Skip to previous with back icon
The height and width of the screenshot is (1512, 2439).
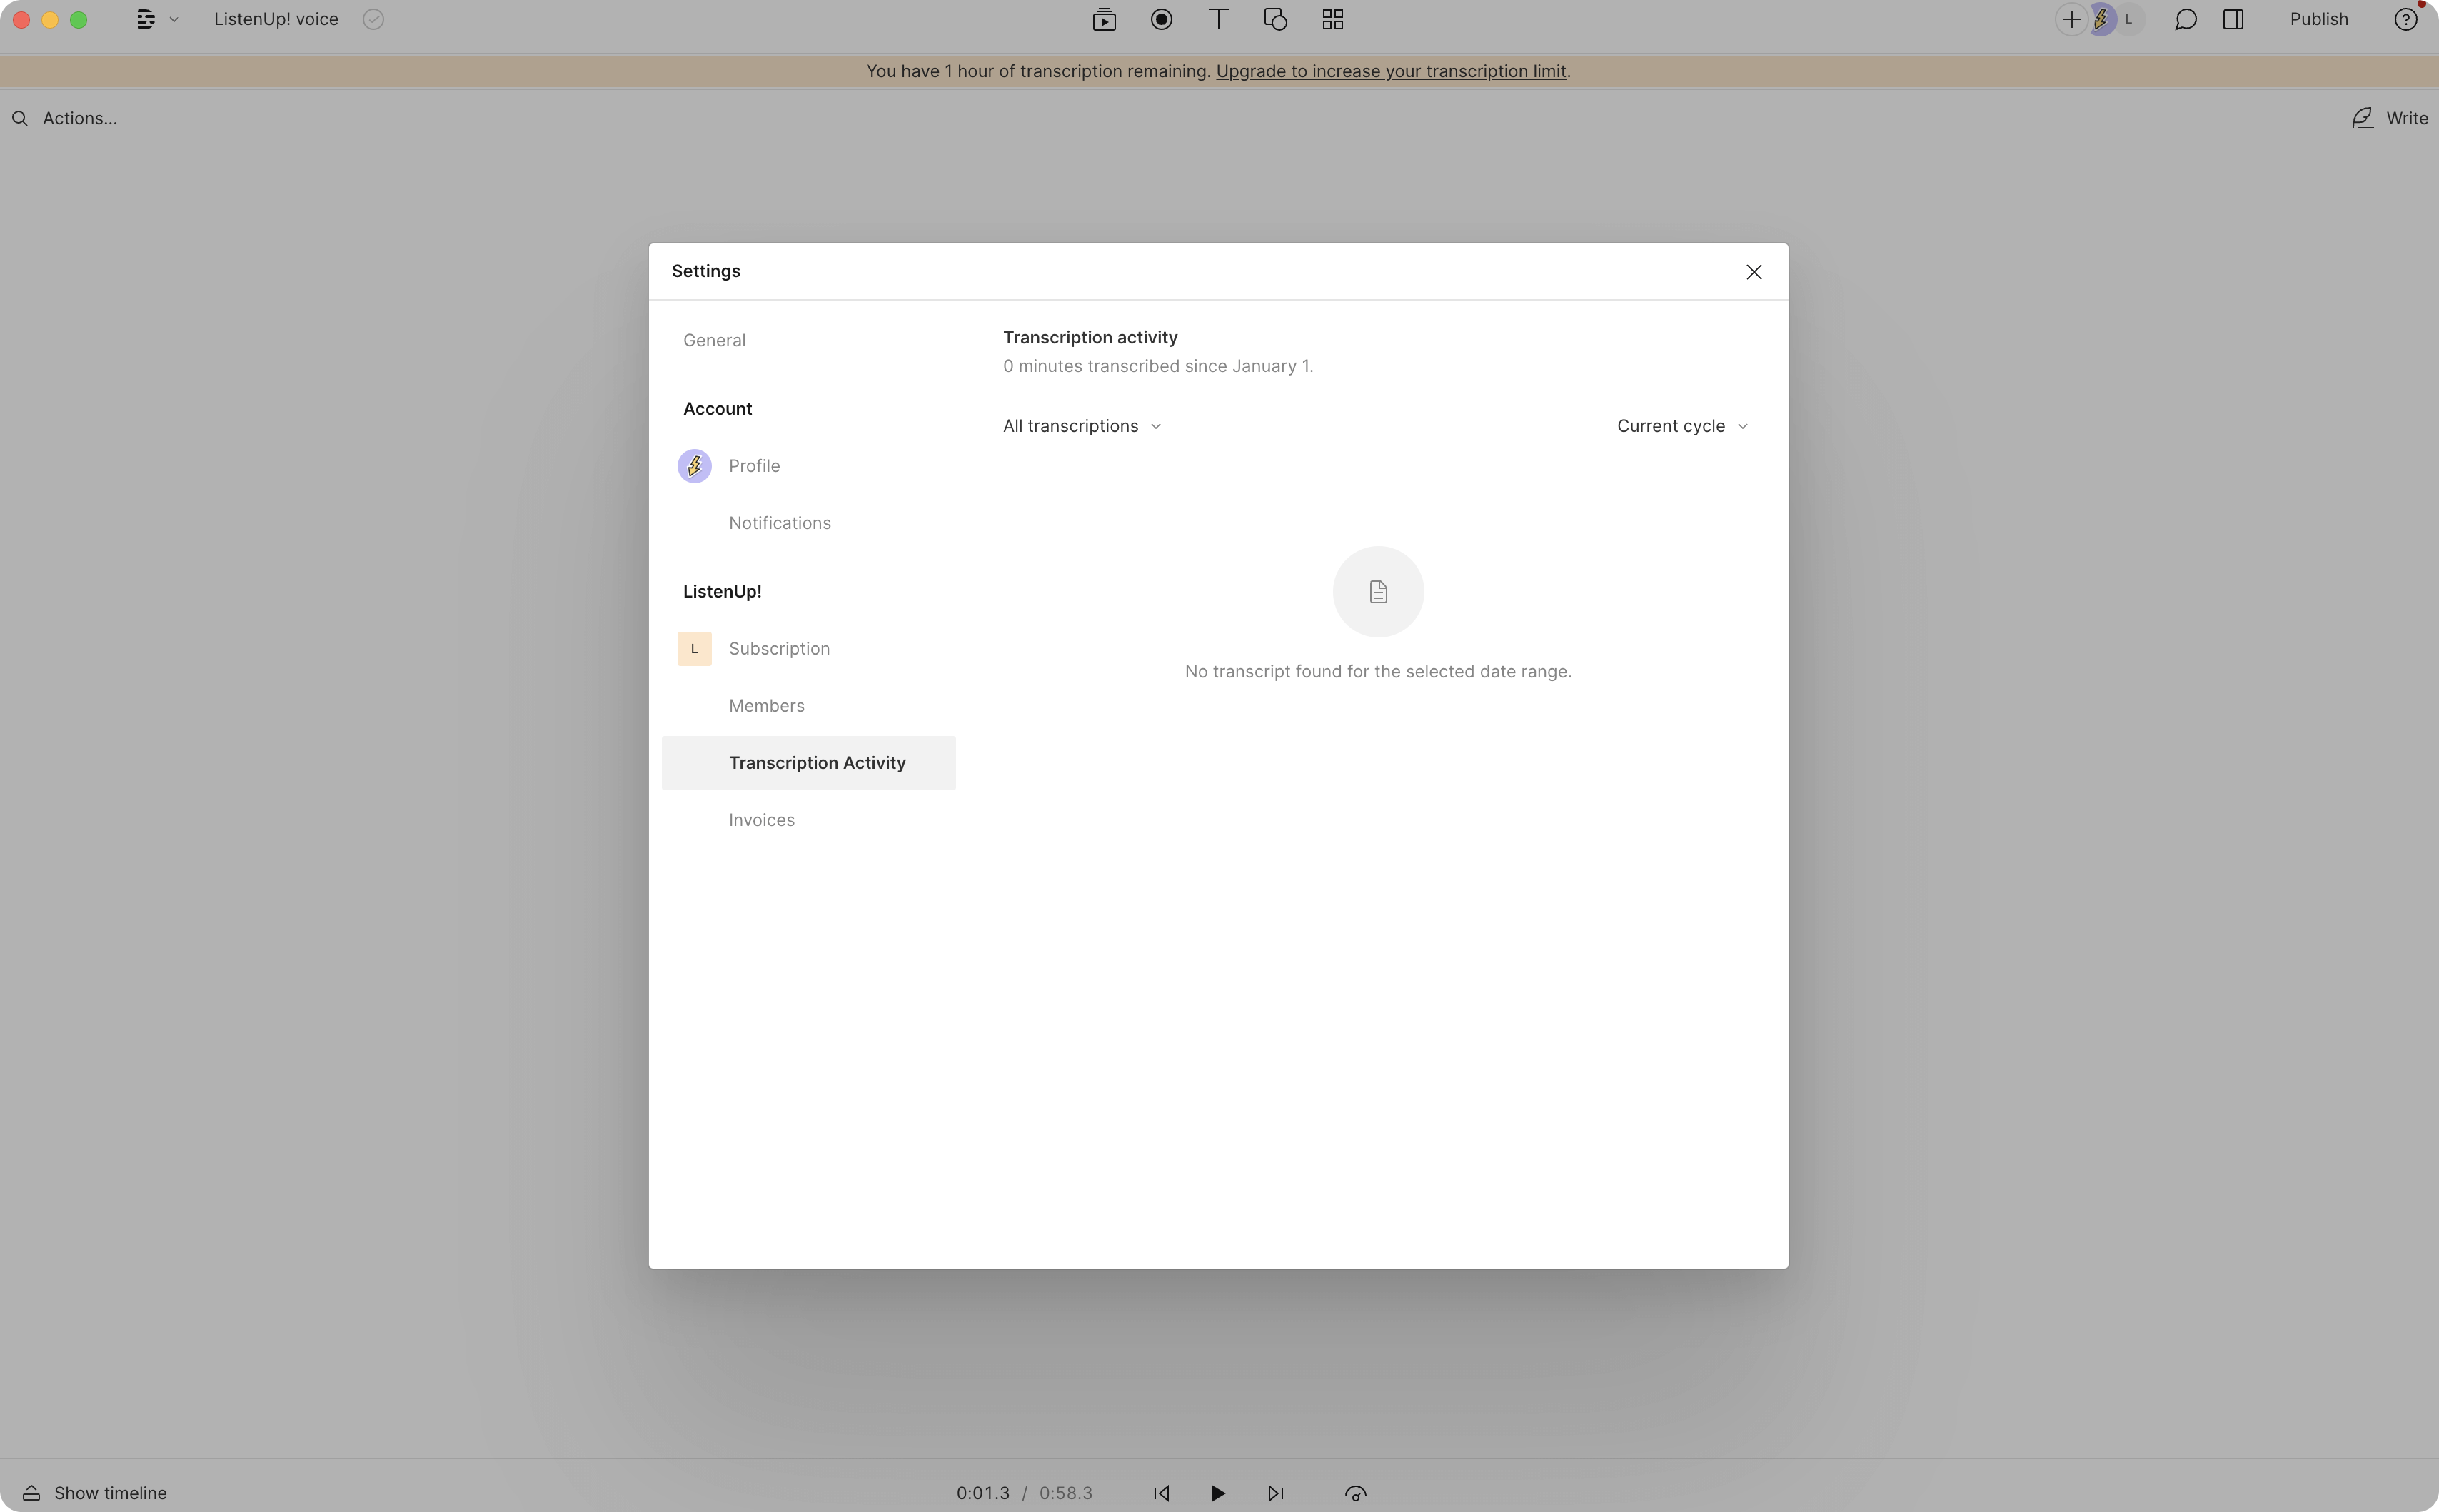(1161, 1493)
